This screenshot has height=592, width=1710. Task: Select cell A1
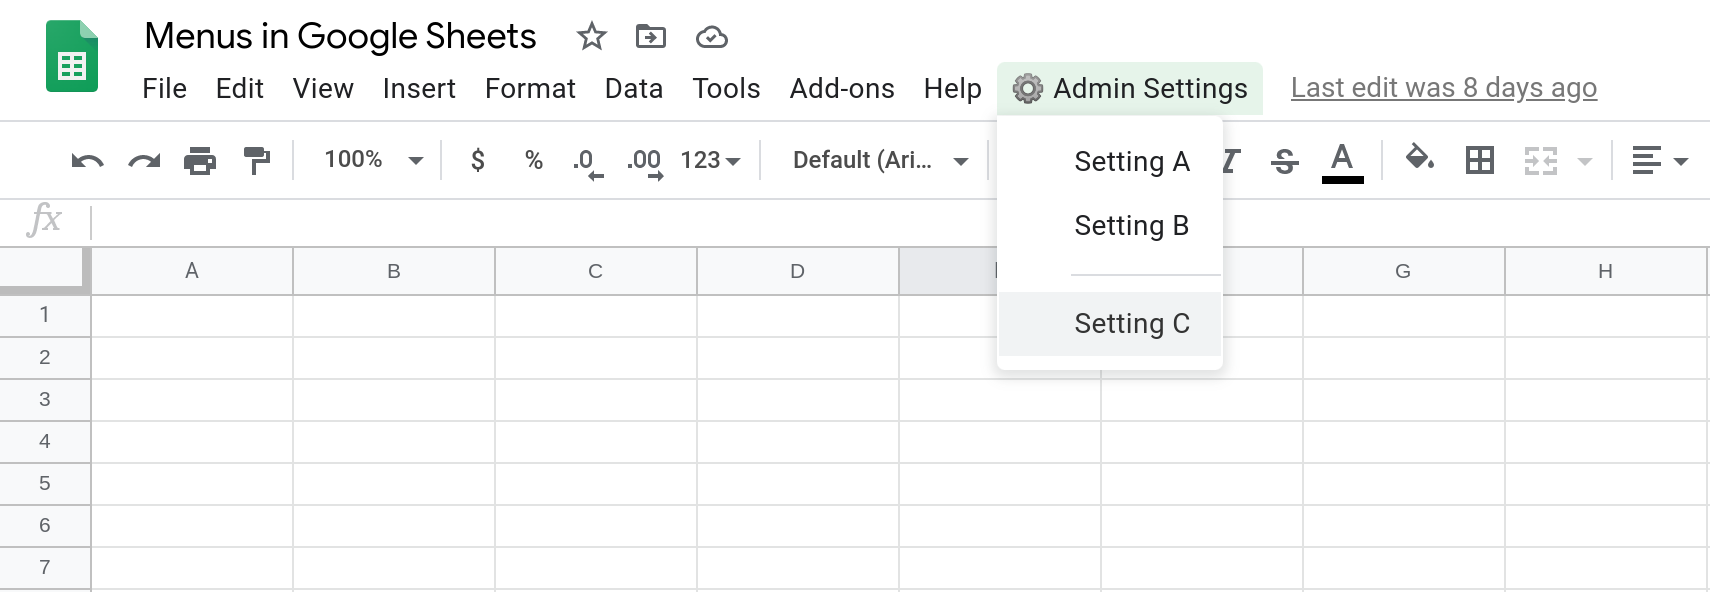(192, 315)
